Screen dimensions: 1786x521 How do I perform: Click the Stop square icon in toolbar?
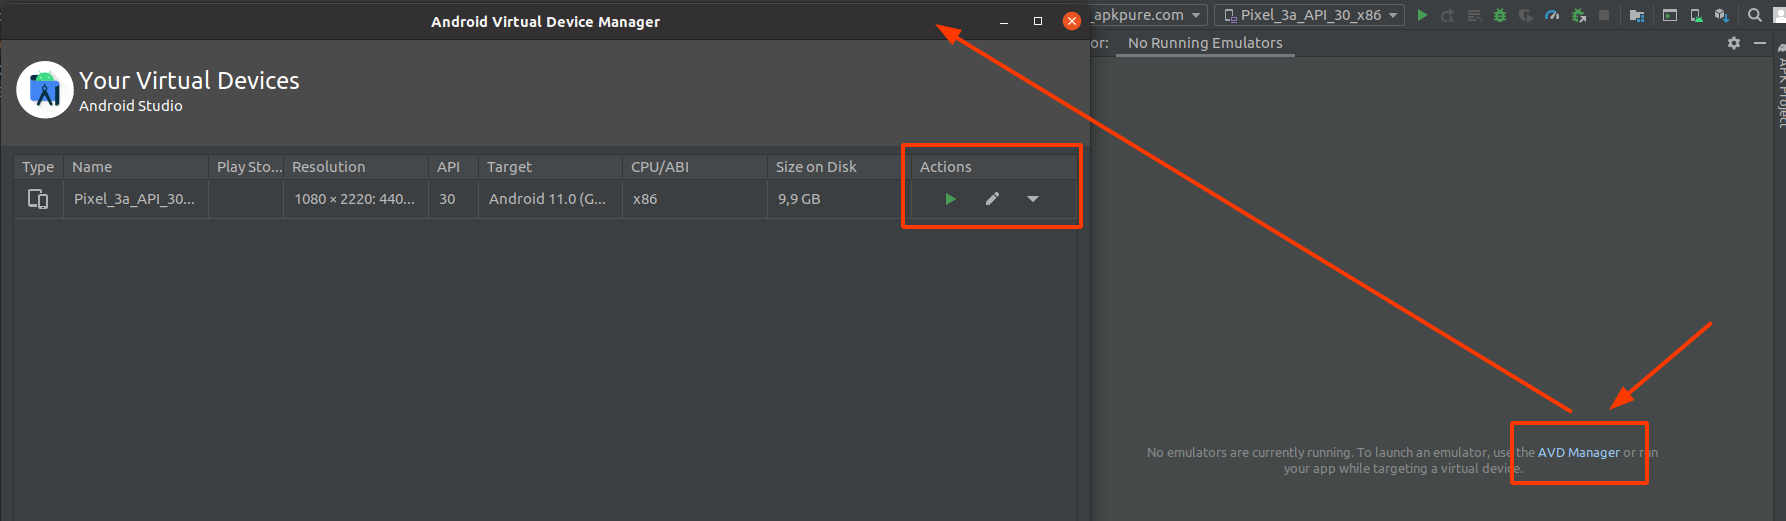tap(1604, 15)
